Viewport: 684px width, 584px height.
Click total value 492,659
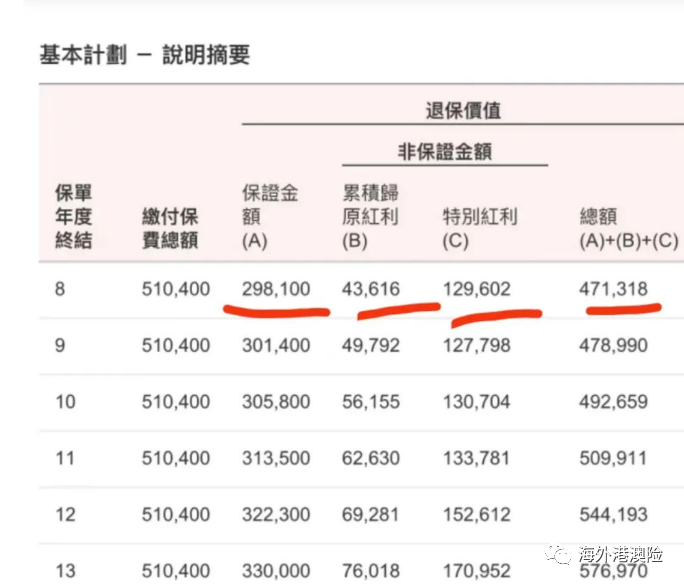point(613,402)
